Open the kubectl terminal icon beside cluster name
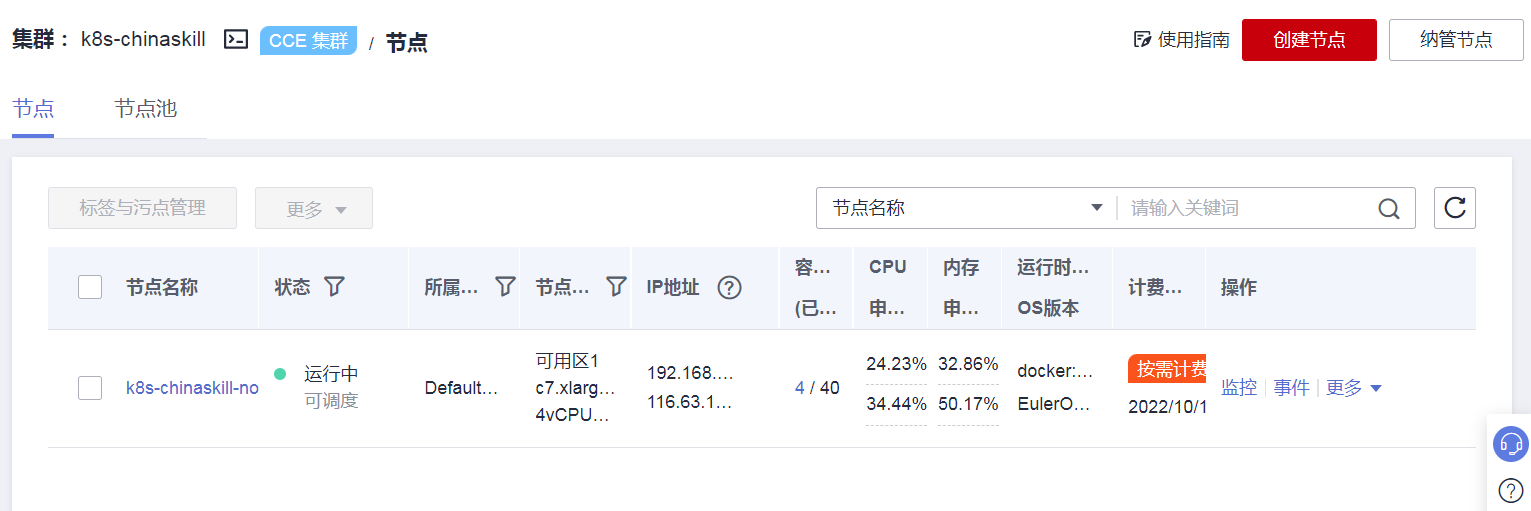The width and height of the screenshot is (1531, 511). (235, 40)
